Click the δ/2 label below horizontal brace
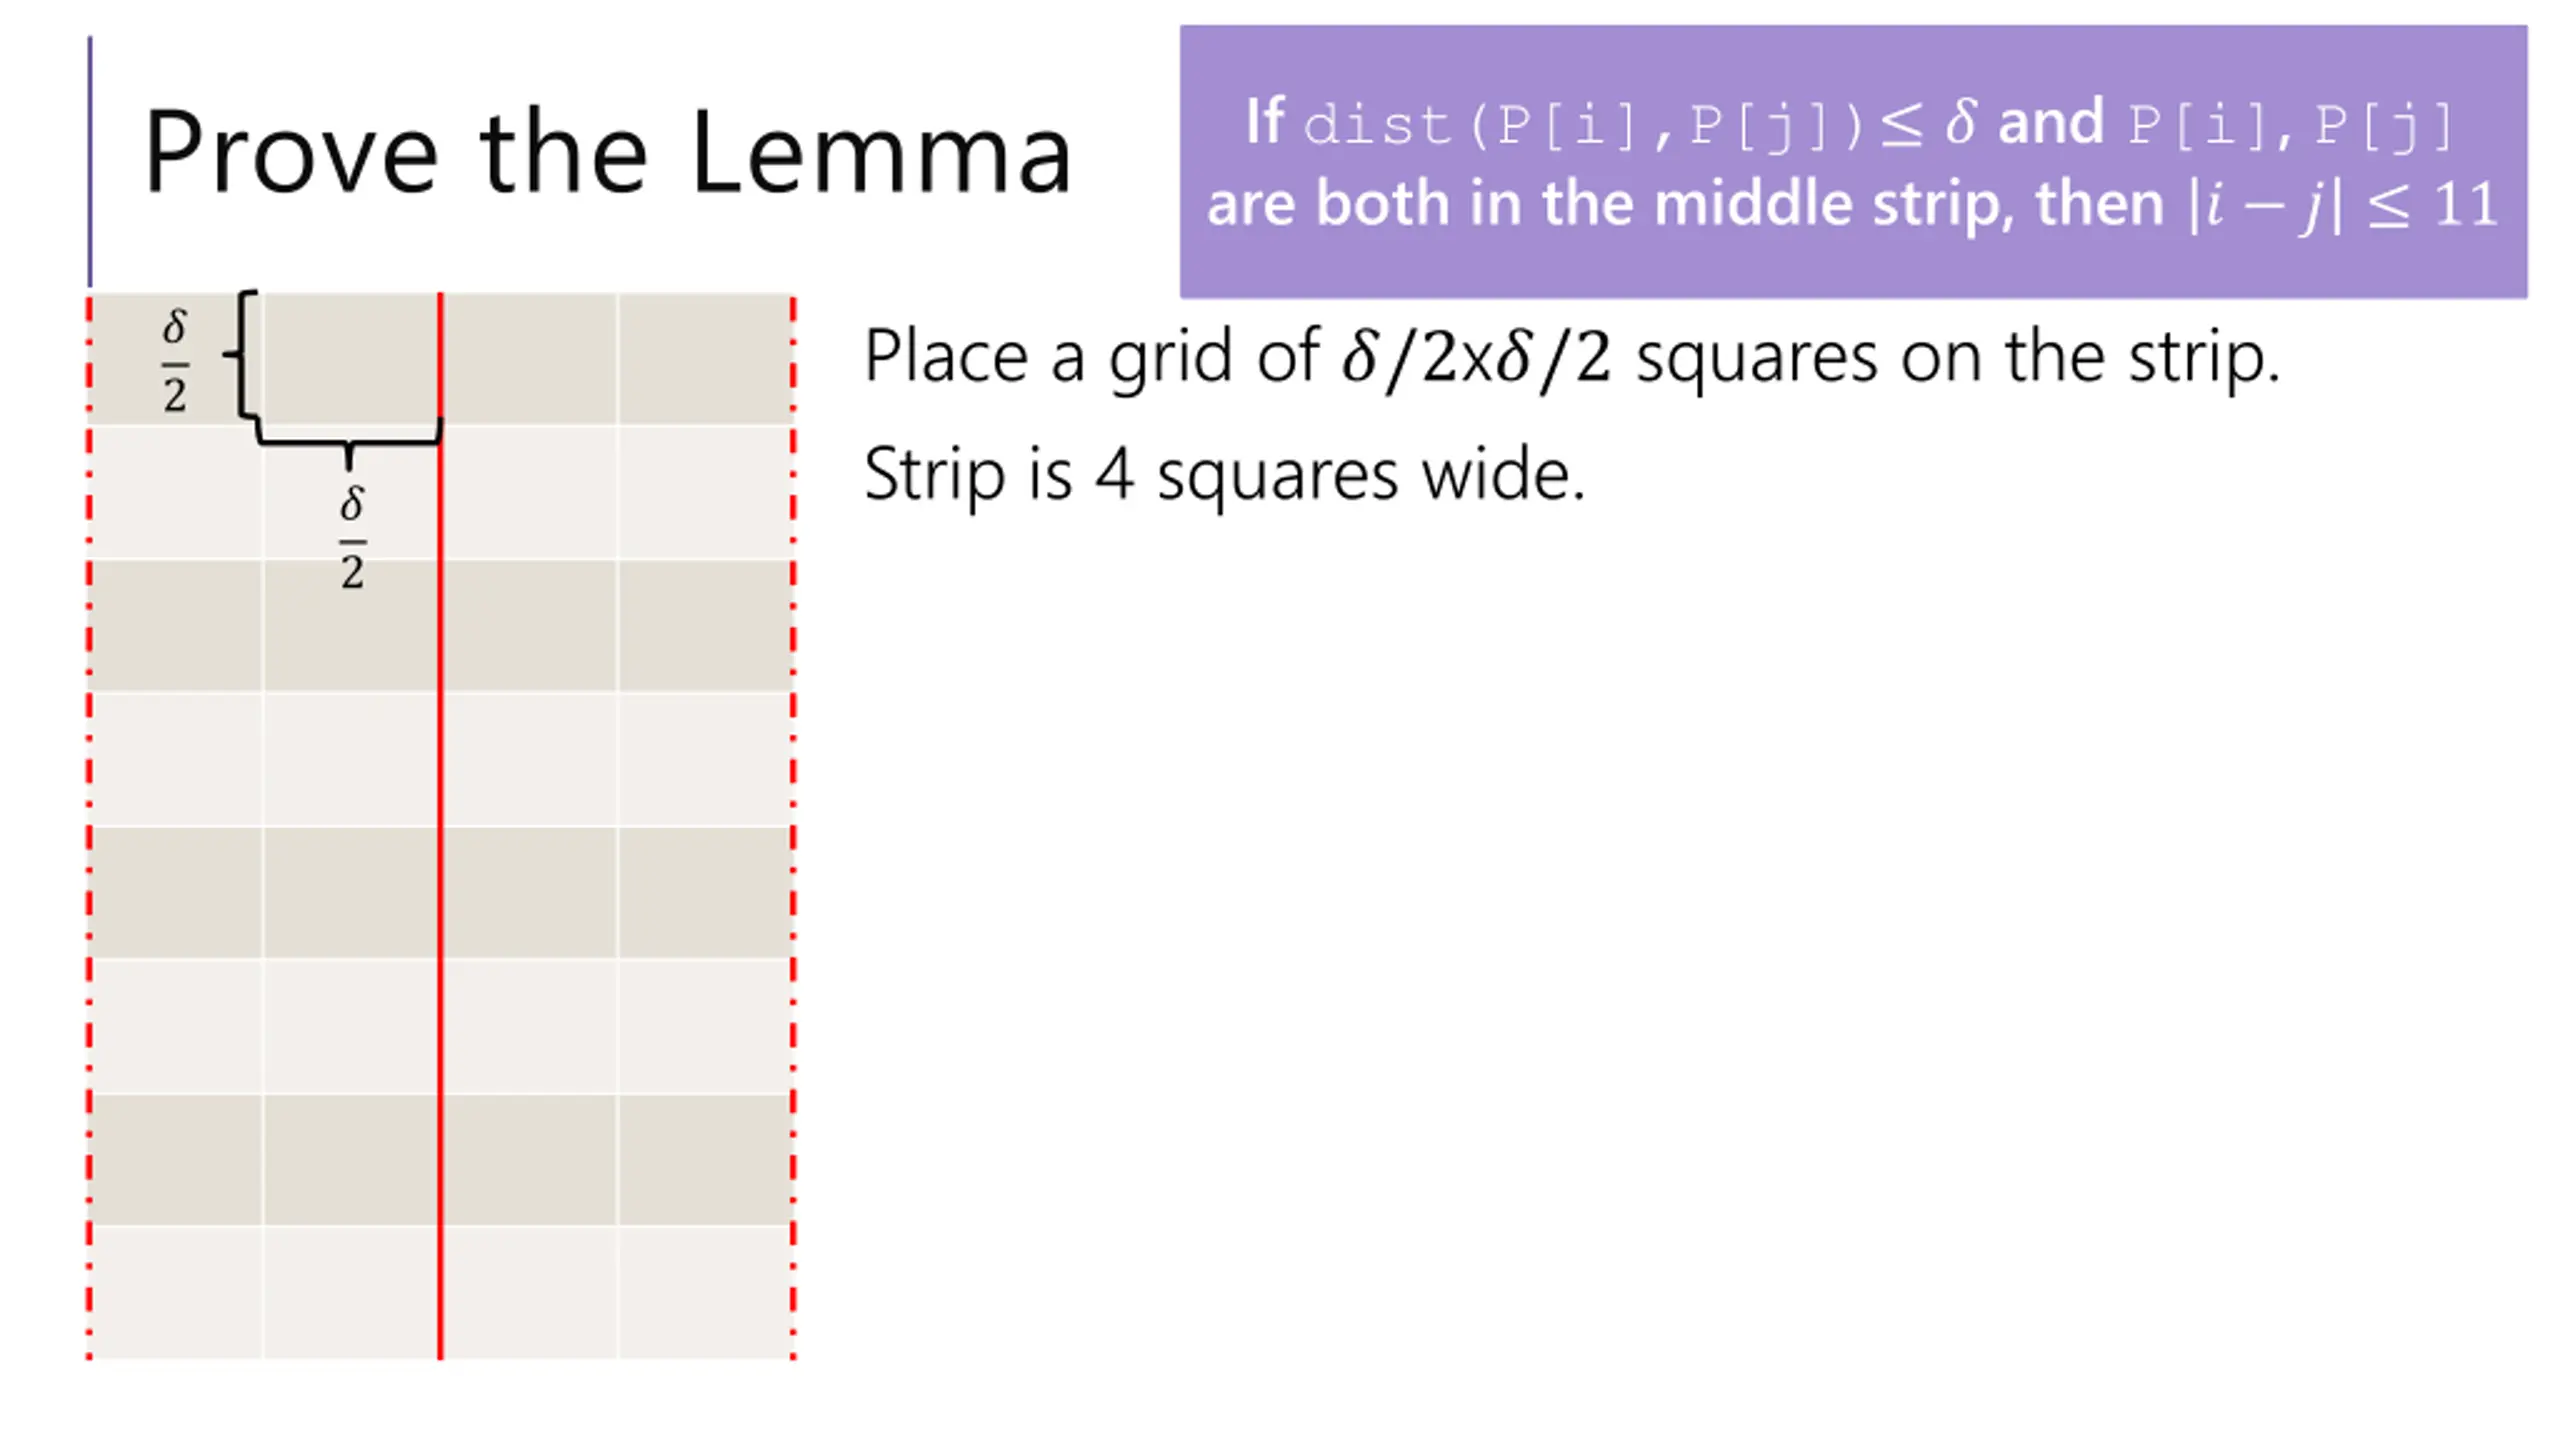 point(352,538)
